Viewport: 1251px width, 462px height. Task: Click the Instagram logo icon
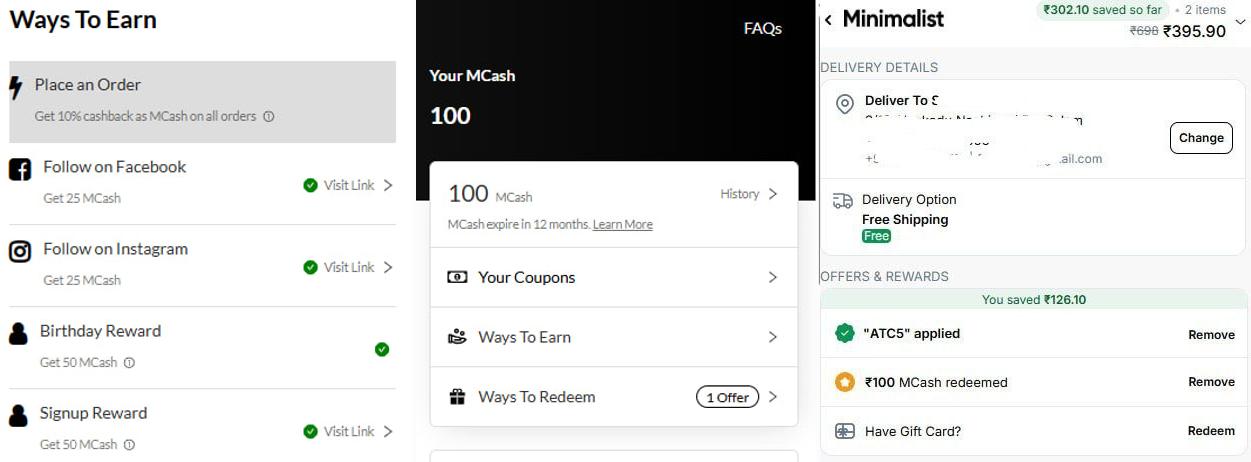pos(20,252)
